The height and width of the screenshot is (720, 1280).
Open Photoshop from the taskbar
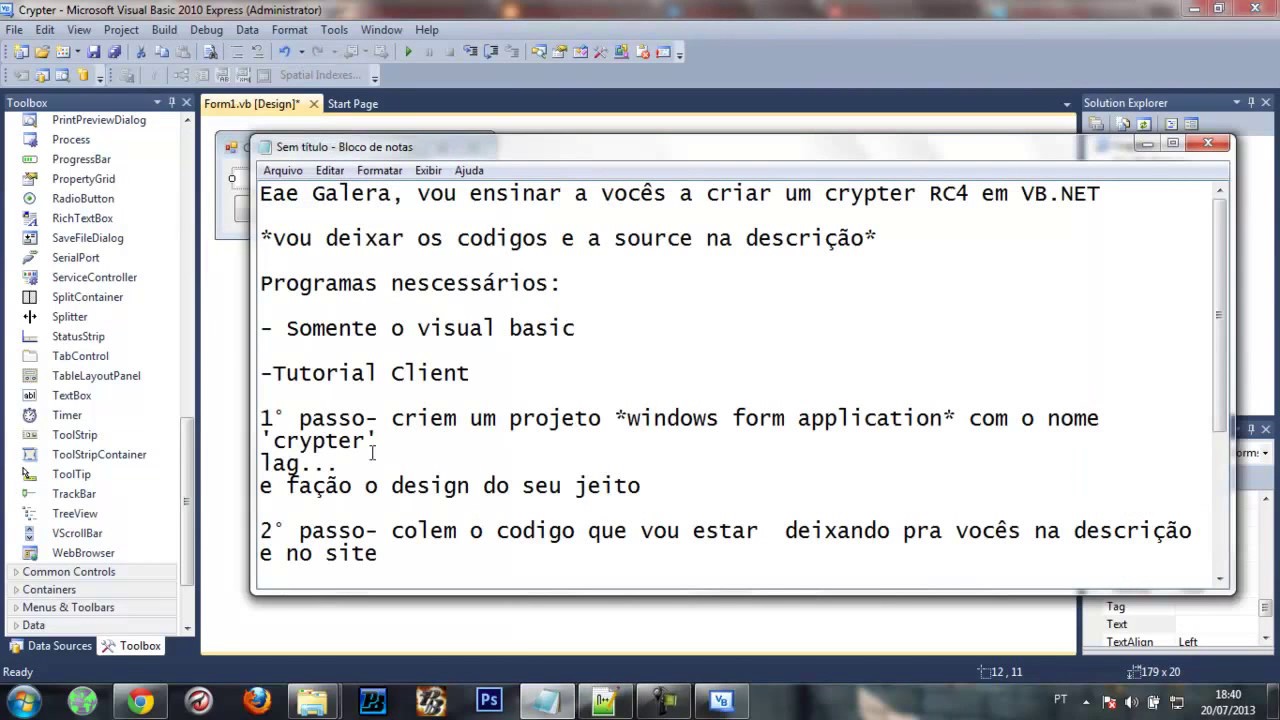(x=489, y=701)
